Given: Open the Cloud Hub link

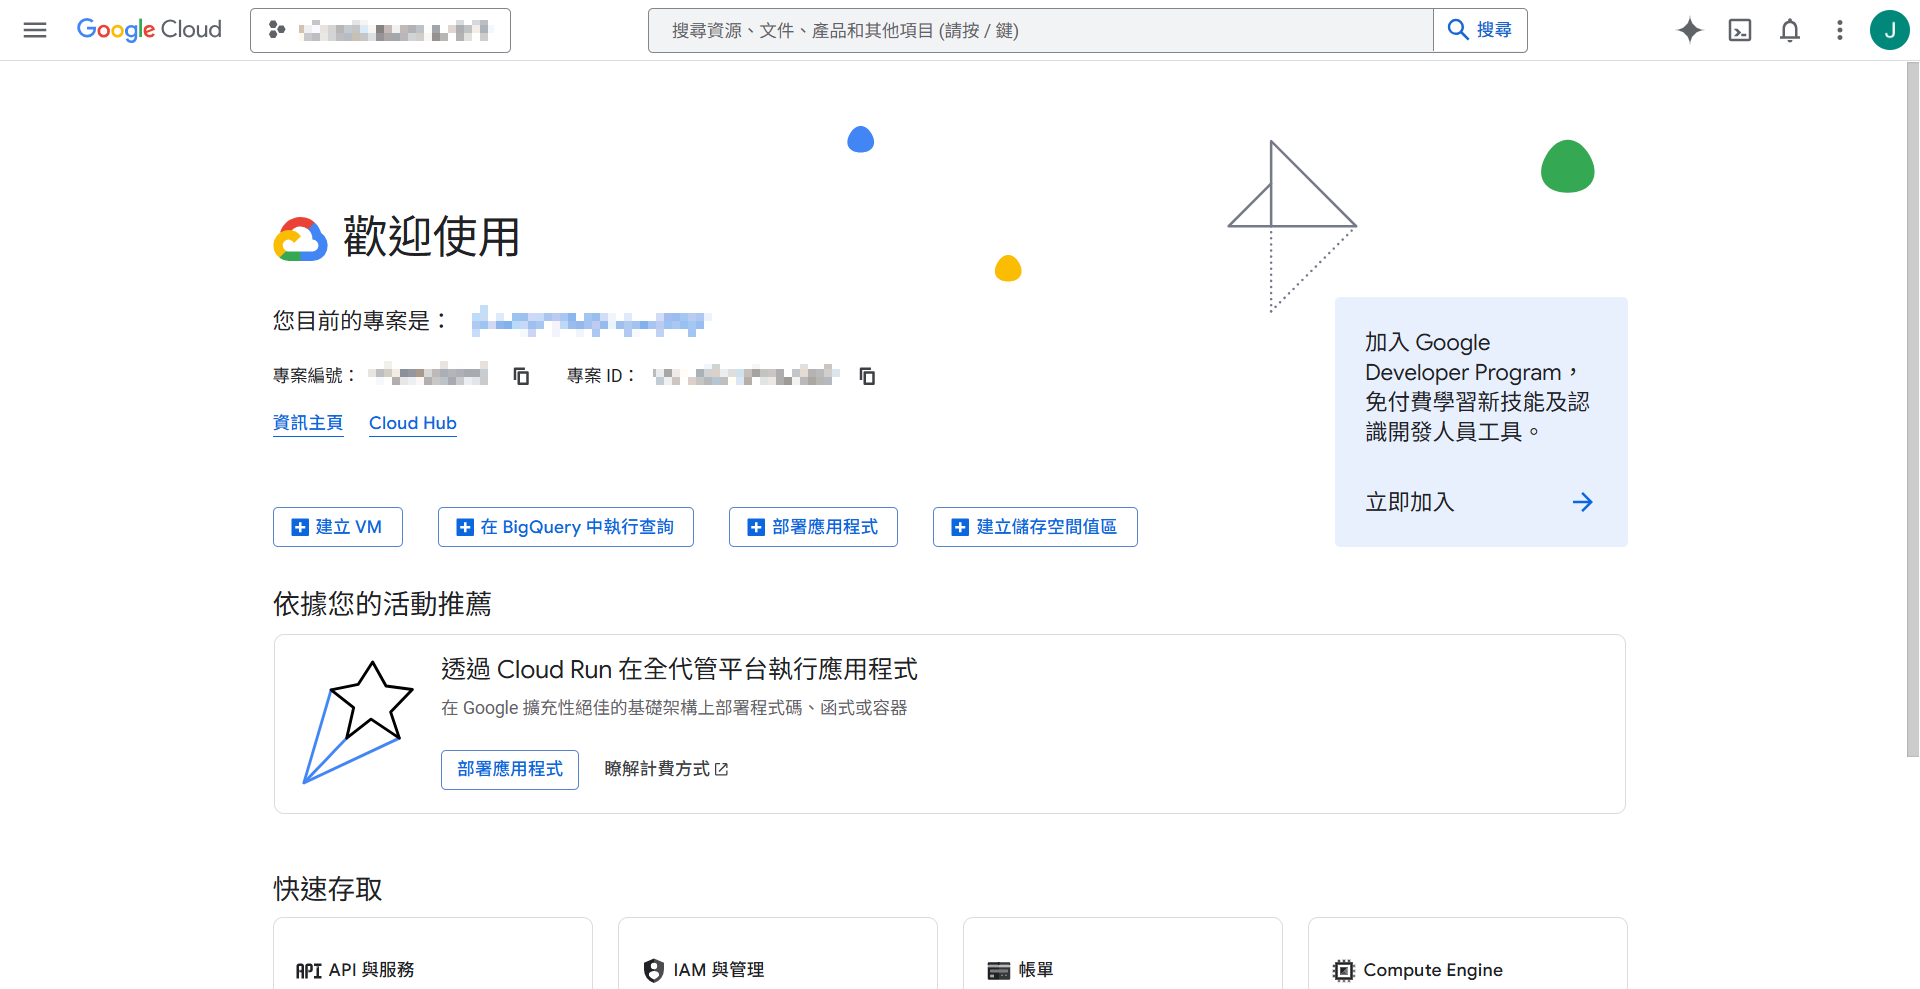Looking at the screenshot, I should pos(412,423).
